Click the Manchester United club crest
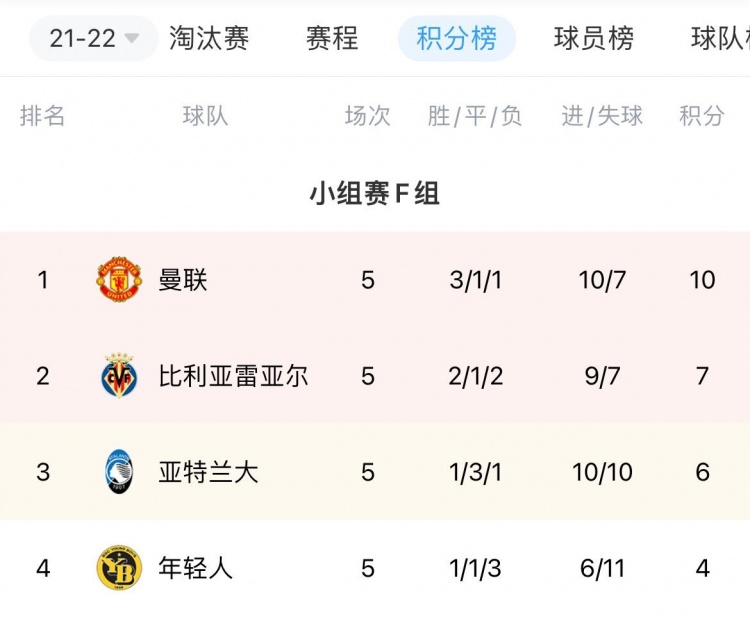The width and height of the screenshot is (750, 628). tap(119, 279)
